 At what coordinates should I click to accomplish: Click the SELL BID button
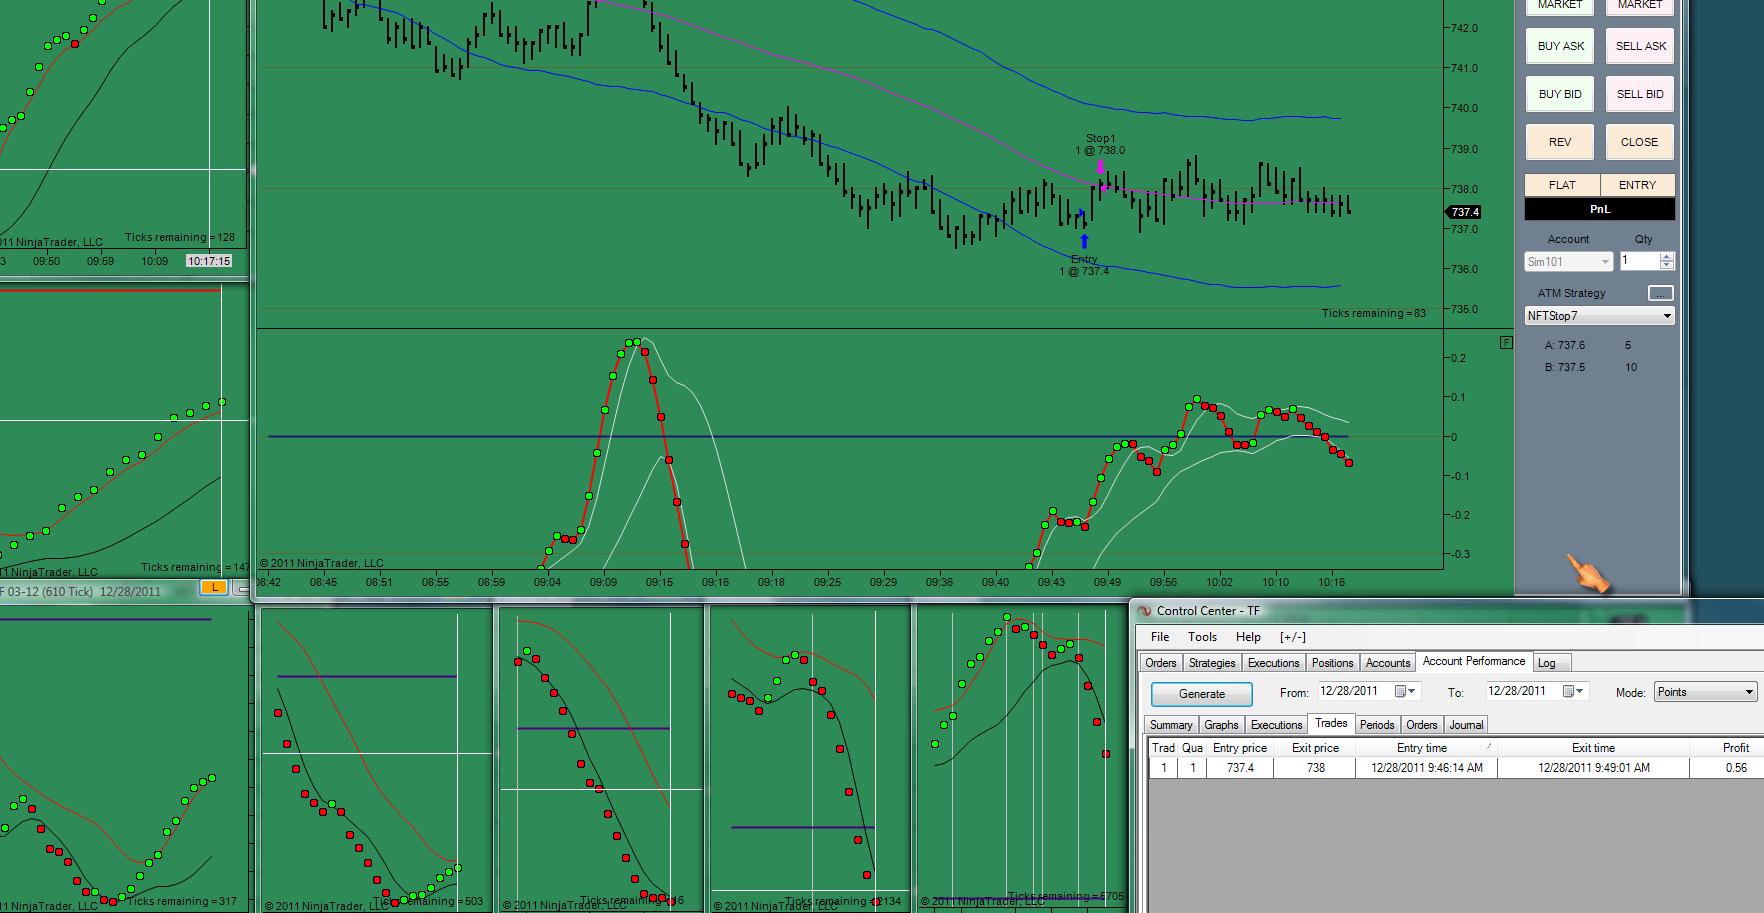pyautogui.click(x=1641, y=94)
